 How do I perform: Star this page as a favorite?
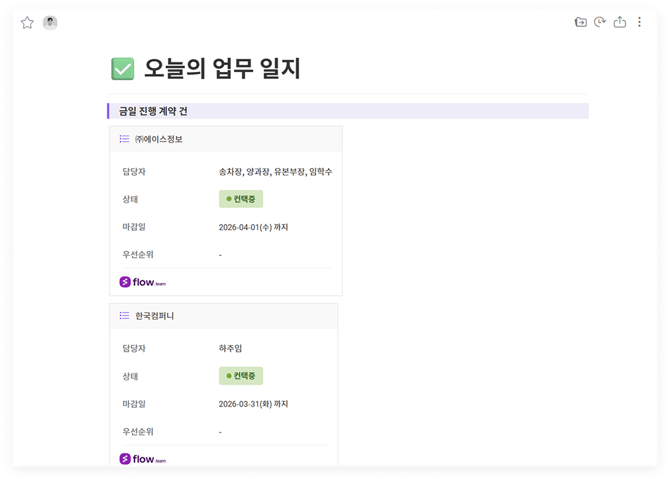pyautogui.click(x=27, y=23)
